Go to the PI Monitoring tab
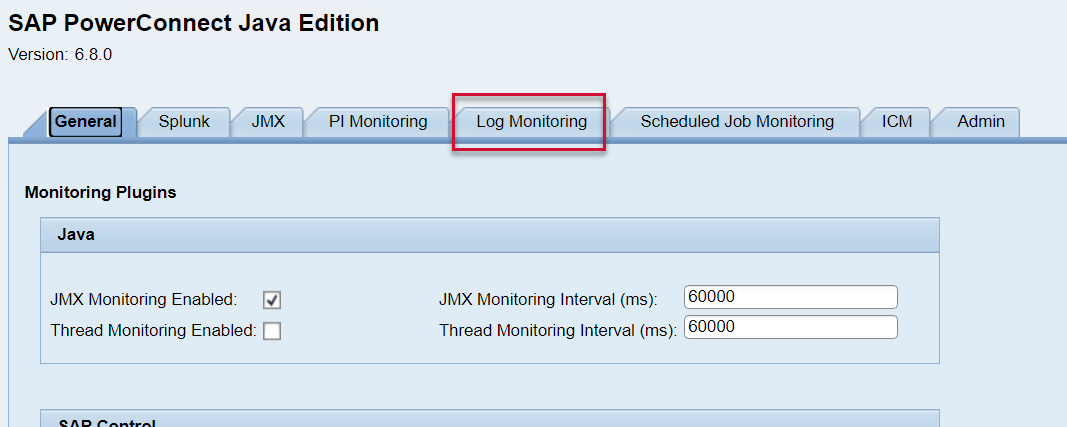 [x=378, y=122]
